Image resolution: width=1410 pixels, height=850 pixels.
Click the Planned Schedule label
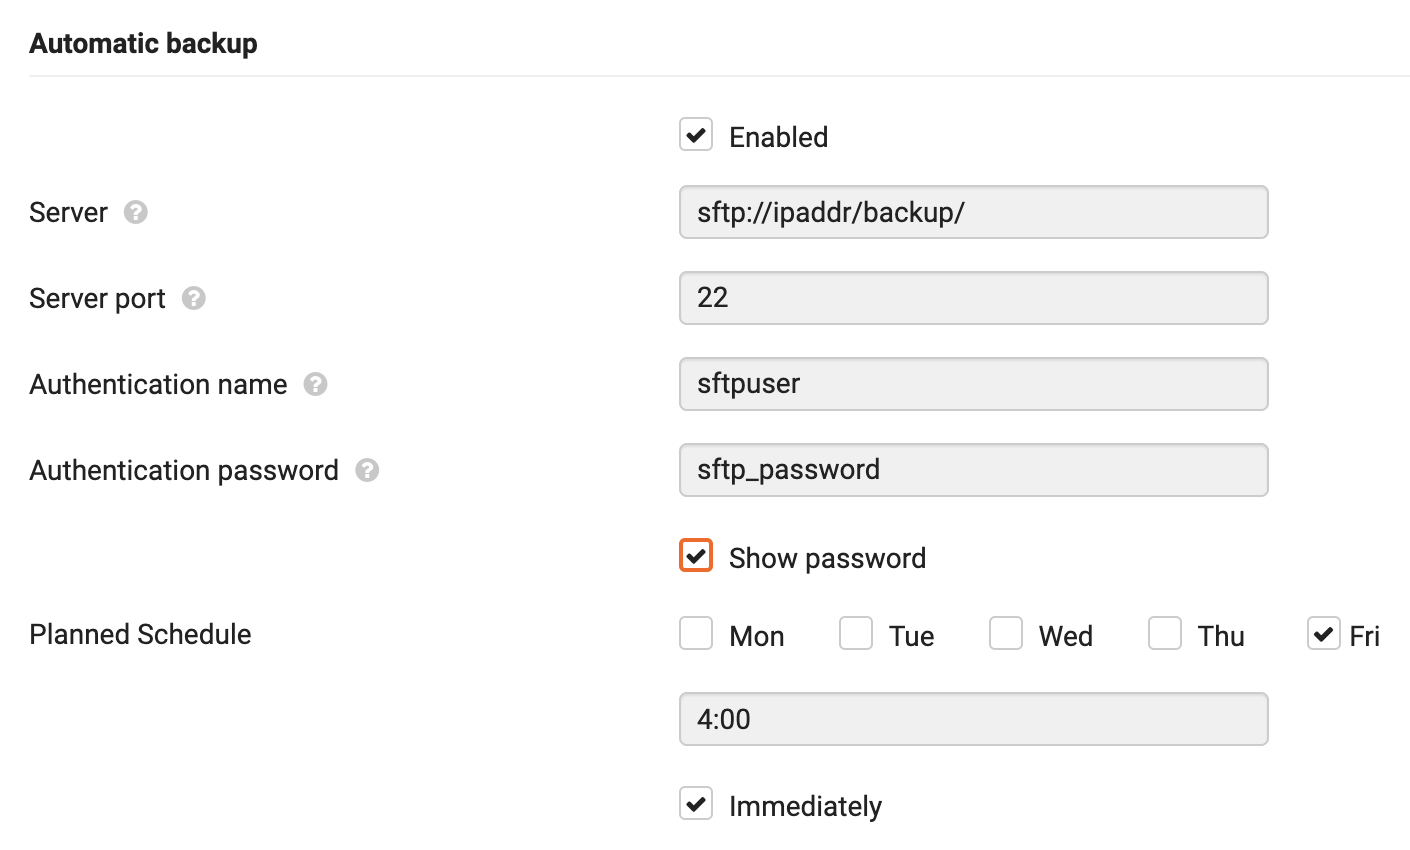point(140,633)
